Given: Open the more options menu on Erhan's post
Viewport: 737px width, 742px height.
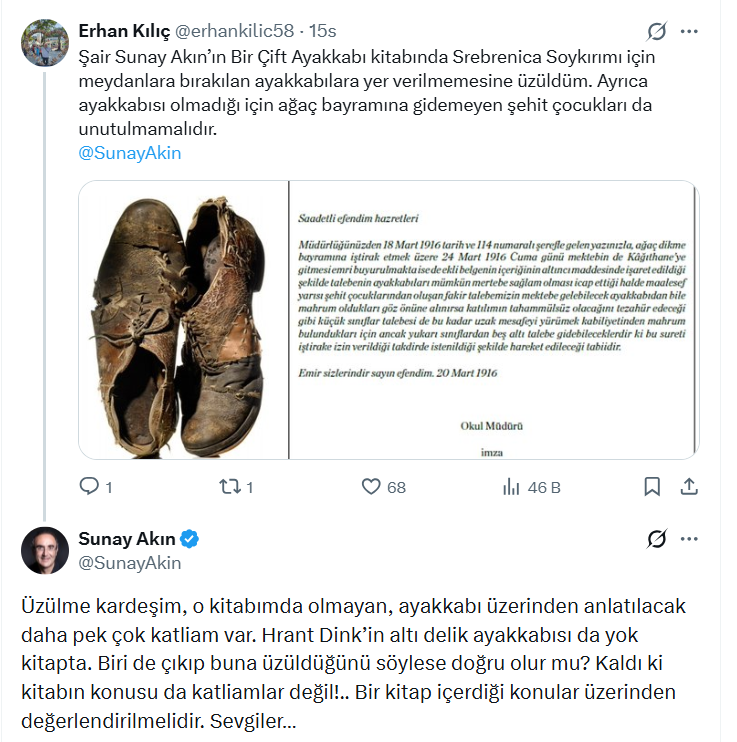Looking at the screenshot, I should point(689,31).
